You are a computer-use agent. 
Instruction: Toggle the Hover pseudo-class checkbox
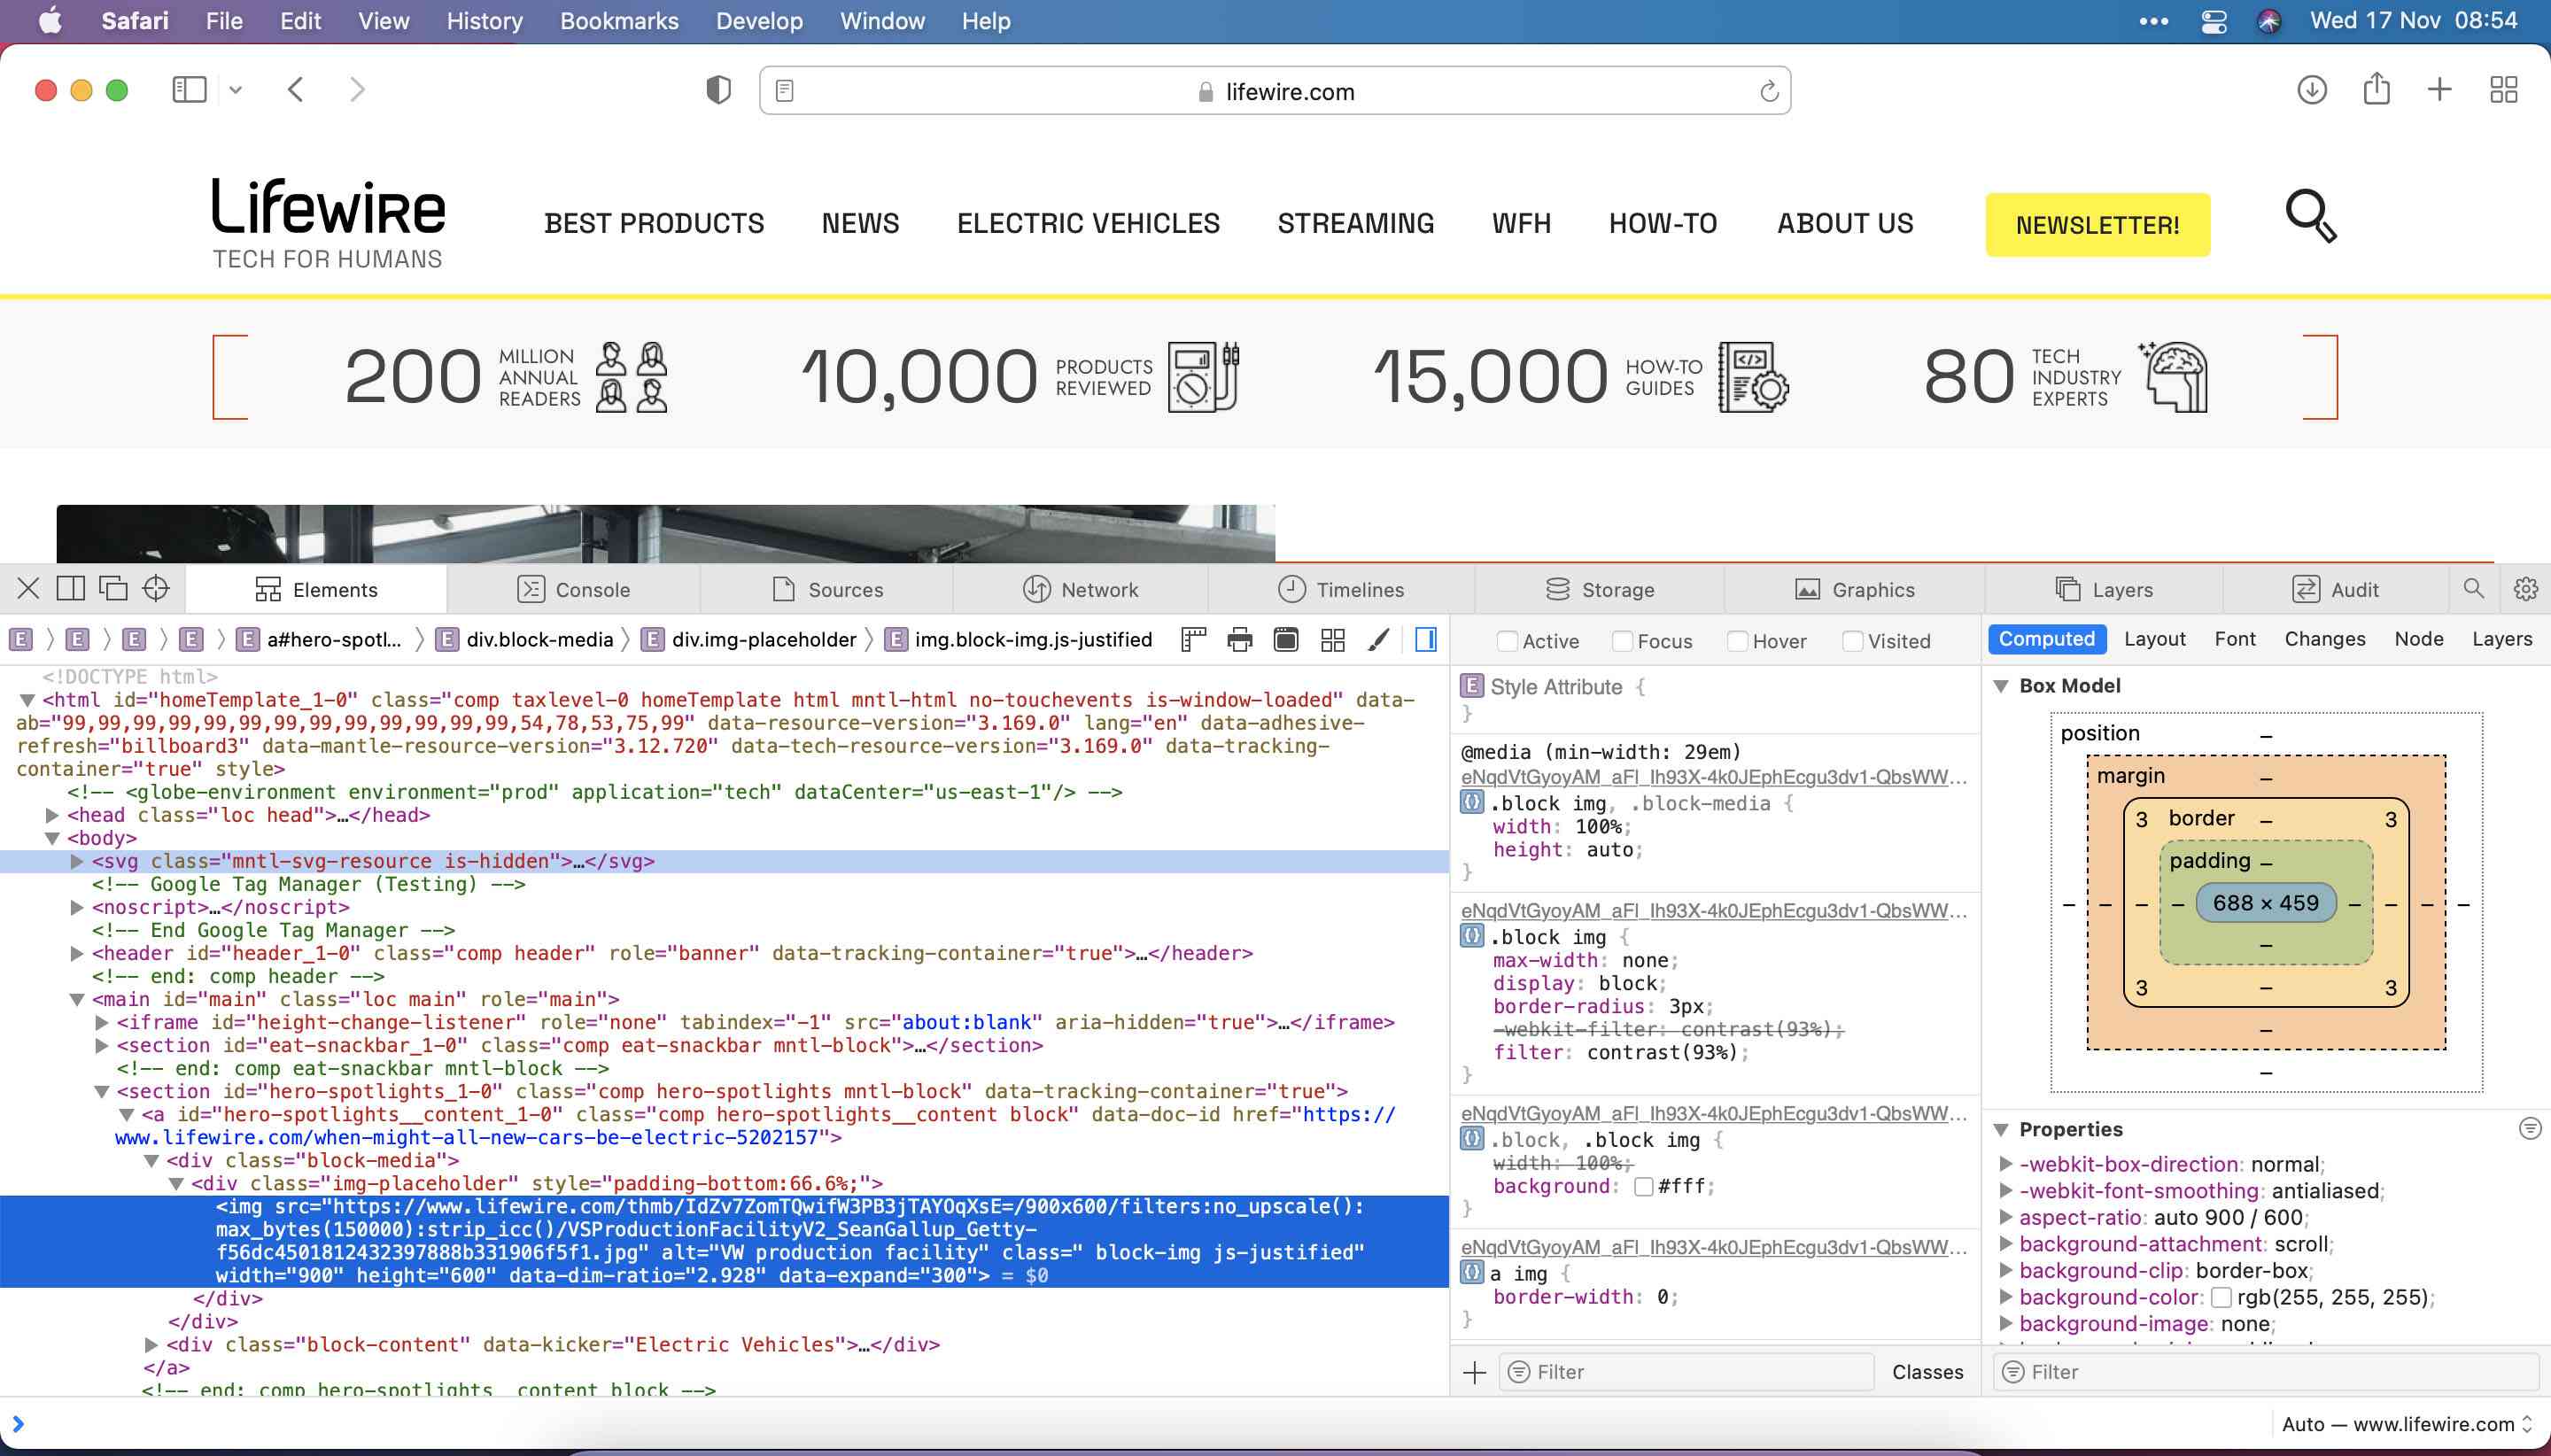1737,641
